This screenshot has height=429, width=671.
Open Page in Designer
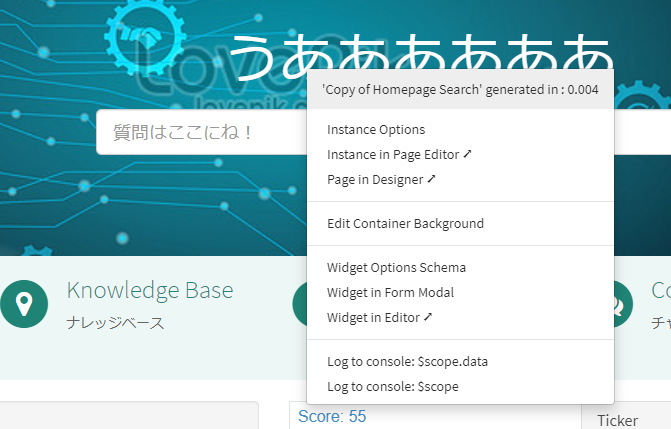381,179
